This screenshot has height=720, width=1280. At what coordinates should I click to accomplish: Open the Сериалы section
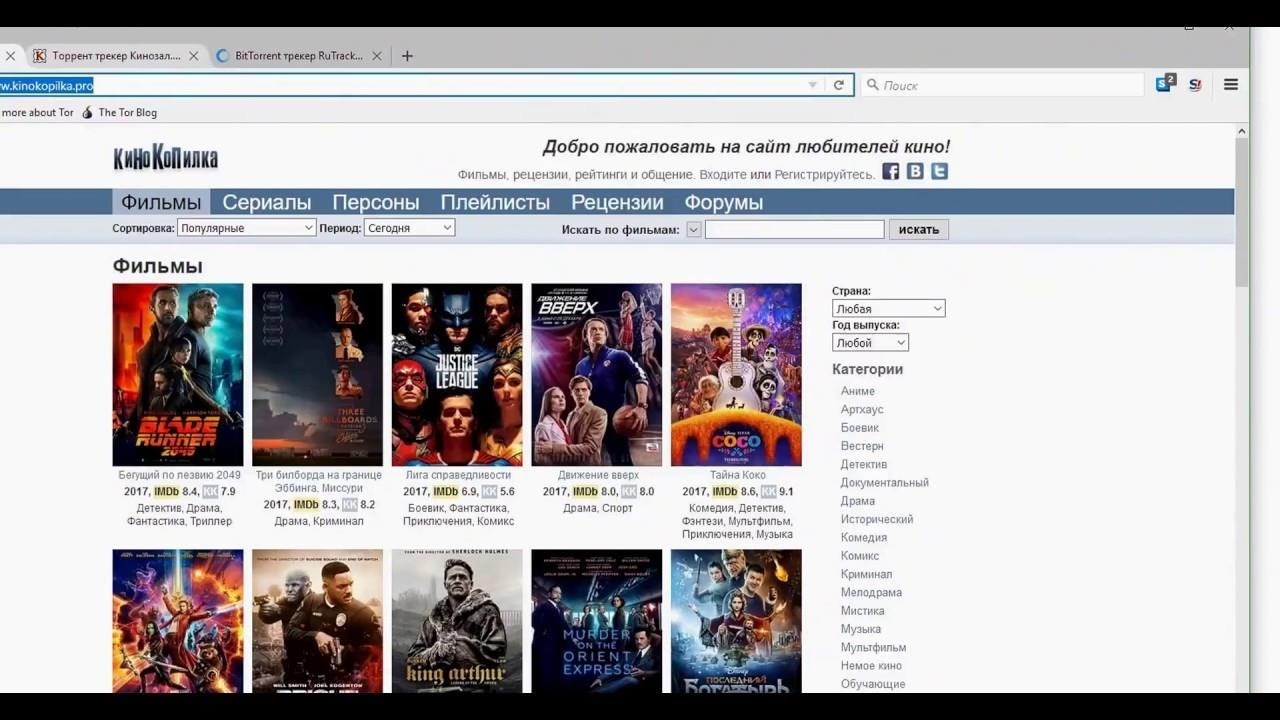[x=267, y=202]
